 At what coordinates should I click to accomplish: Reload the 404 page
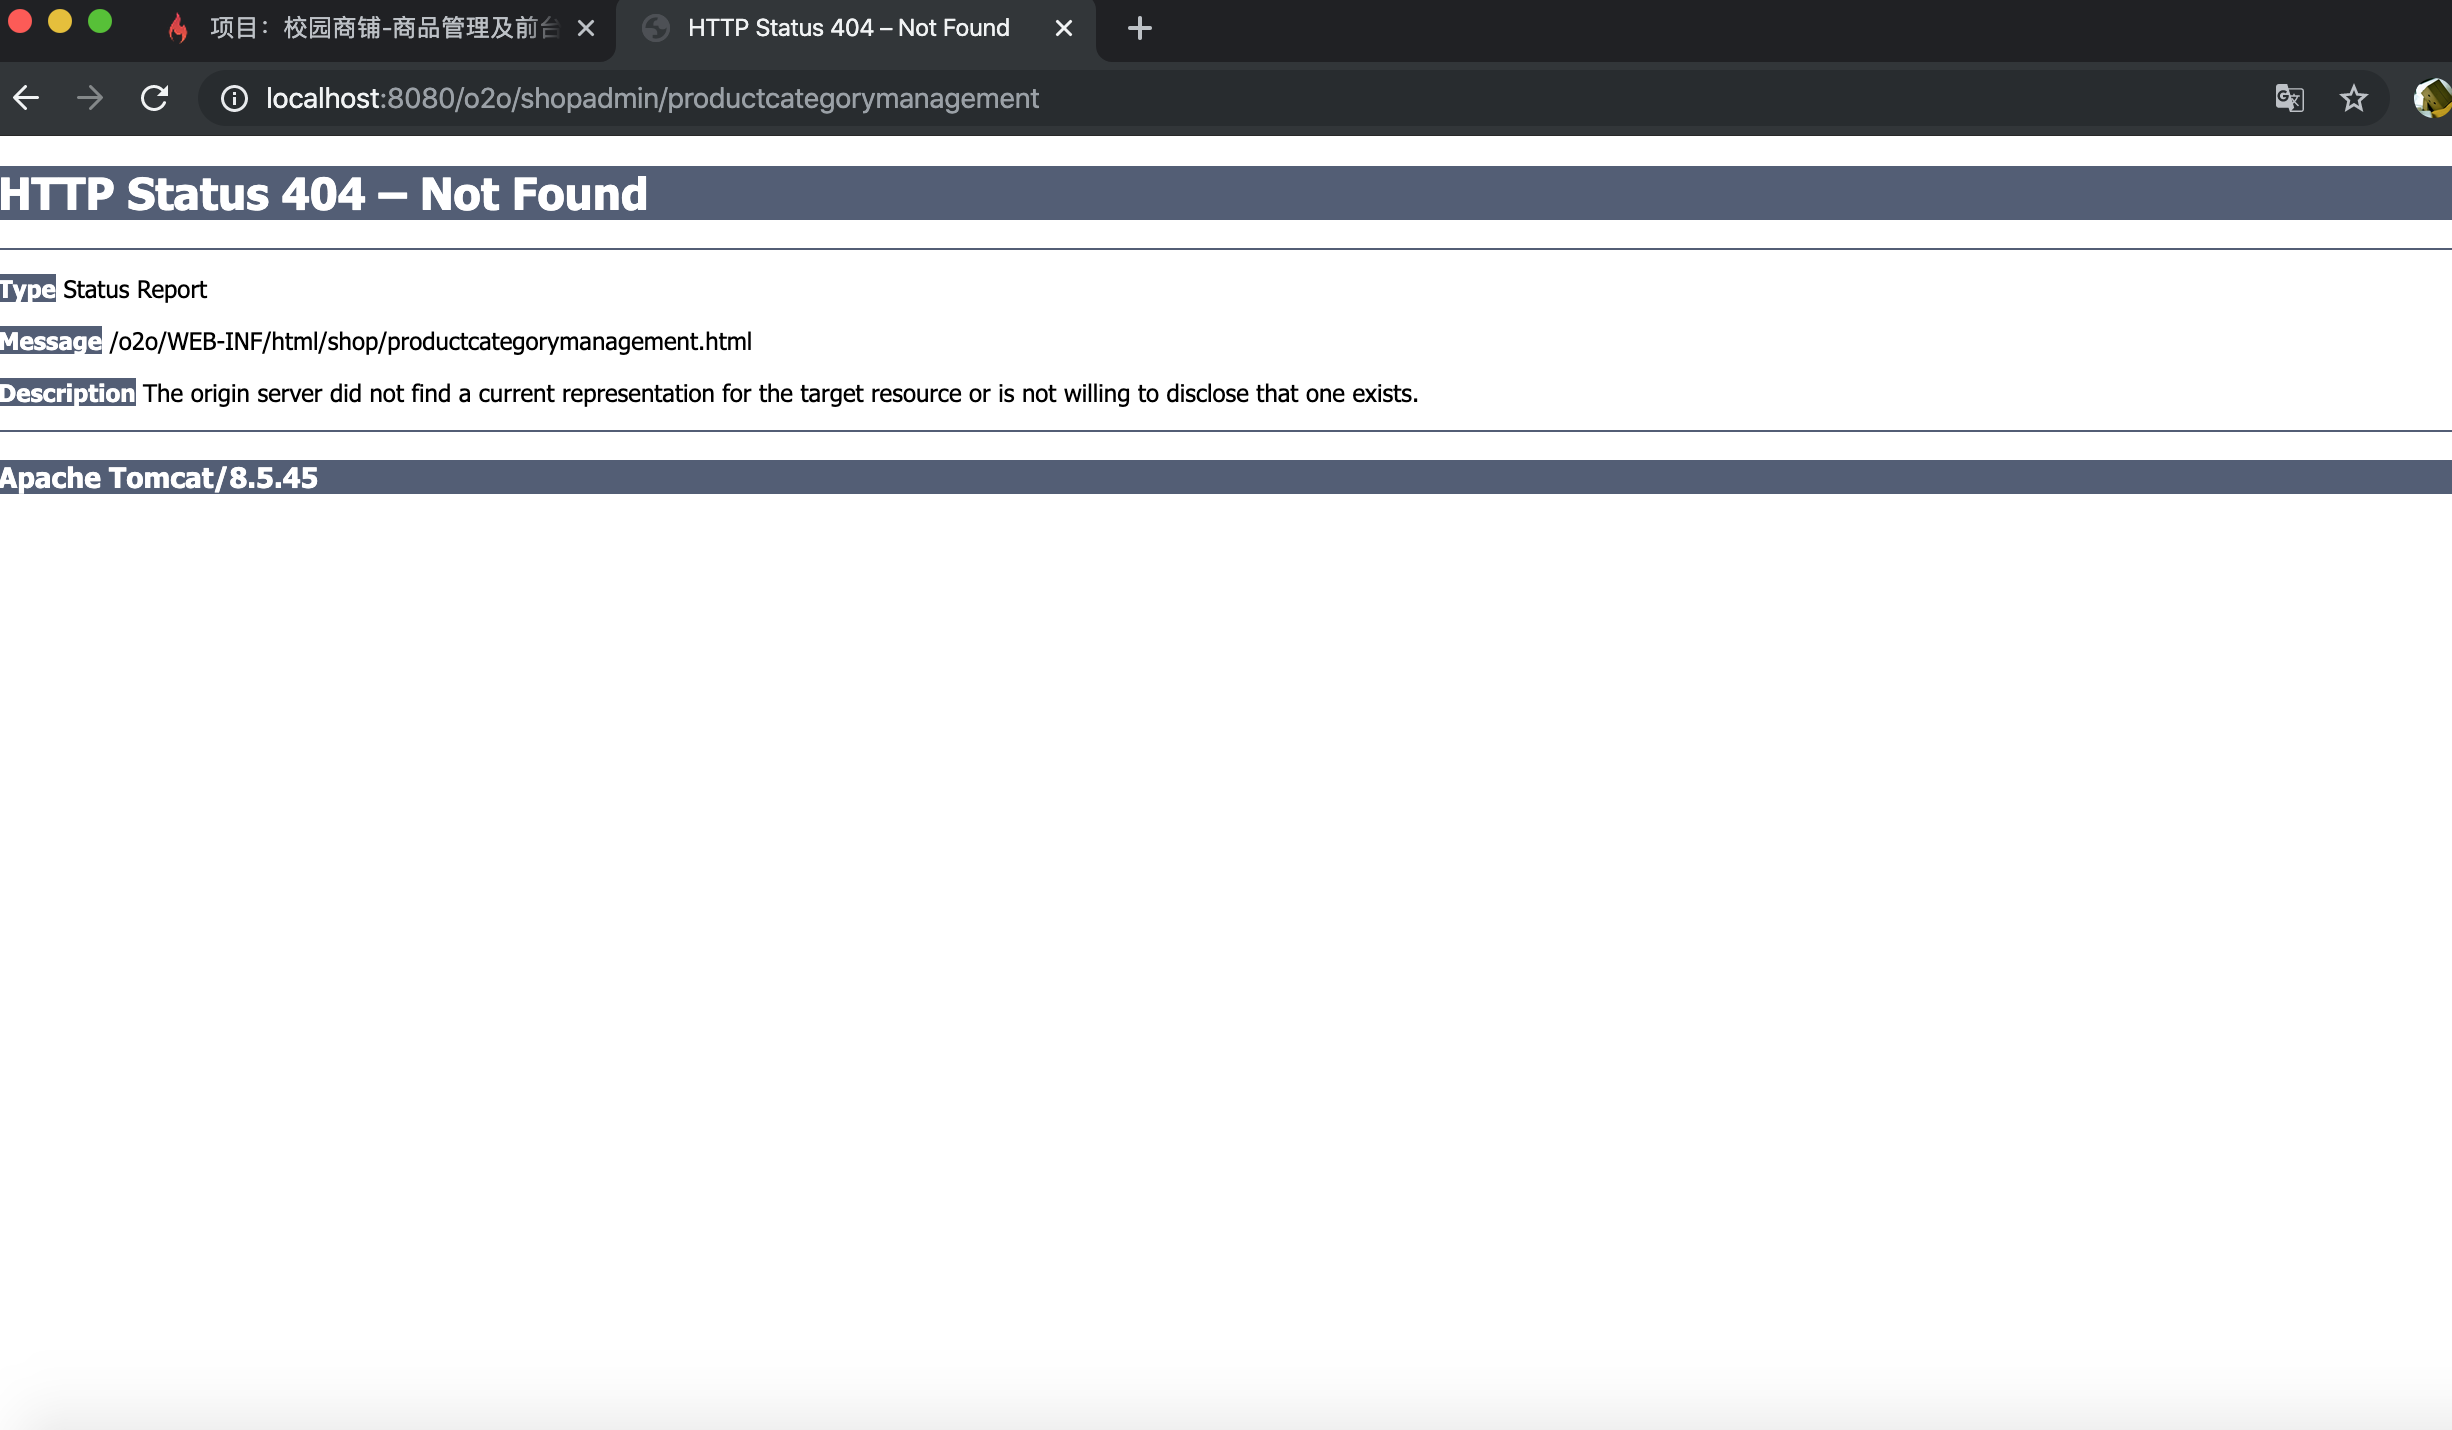coord(154,98)
